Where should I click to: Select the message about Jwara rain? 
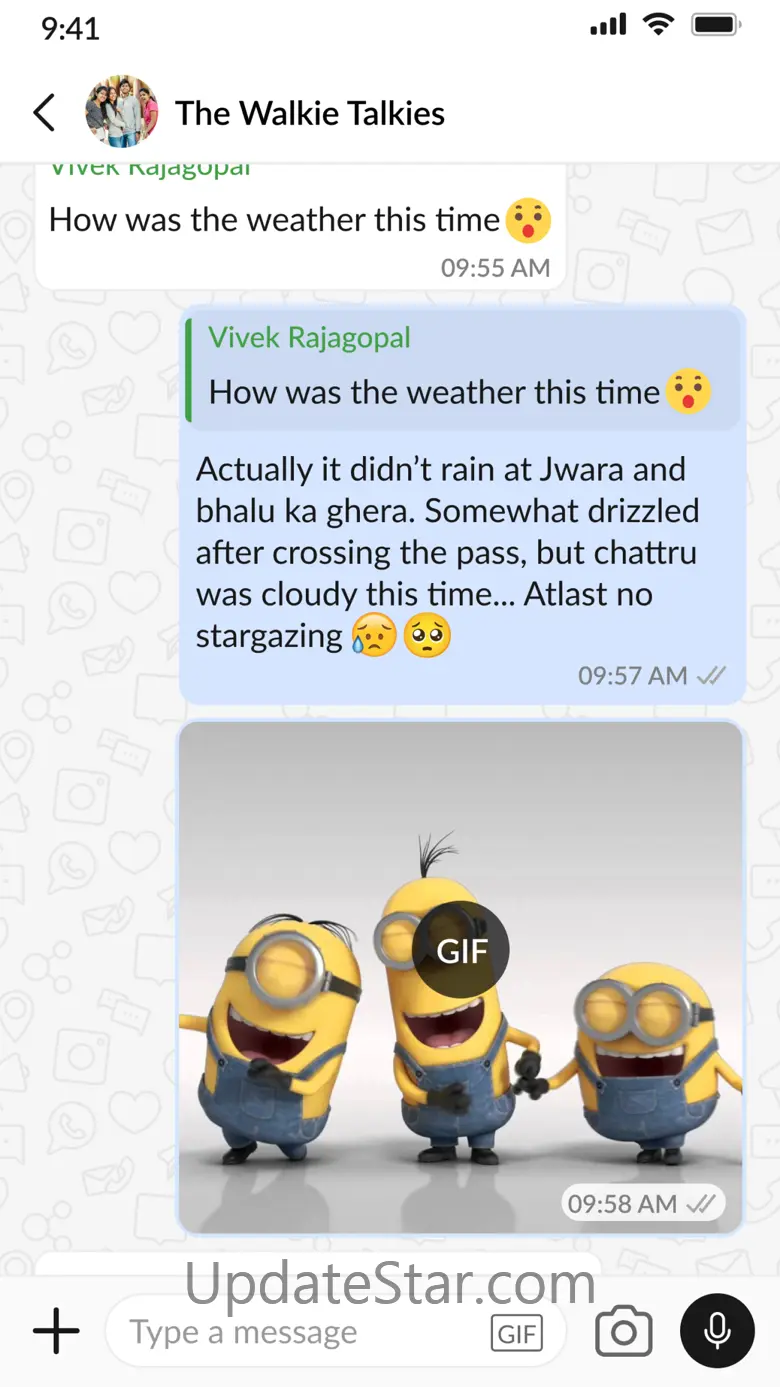click(x=447, y=552)
